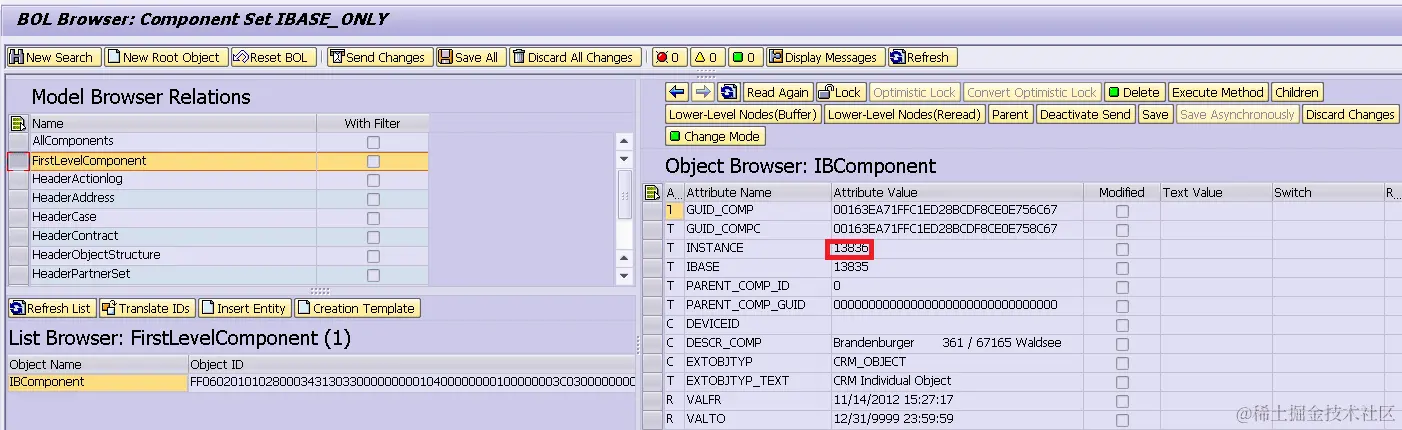Navigate forward with the right arrow

click(x=703, y=92)
